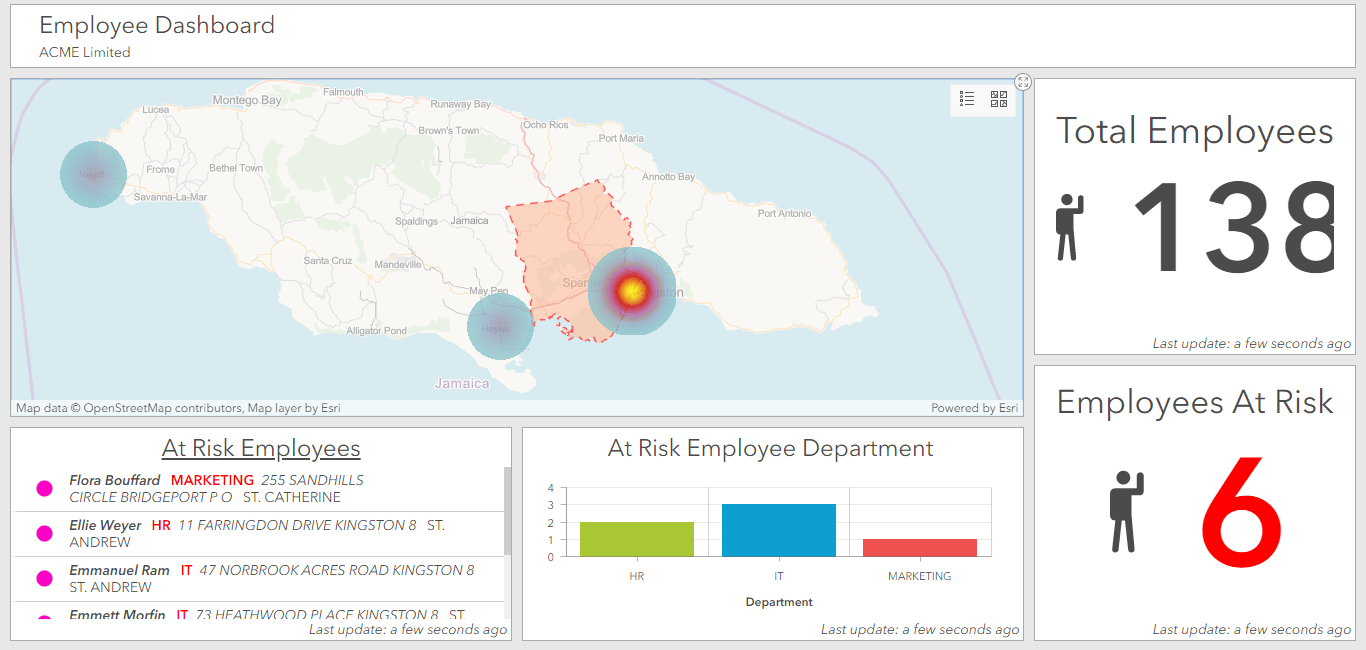Image resolution: width=1366 pixels, height=650 pixels.
Task: Click the Negril cluster on map
Action: coord(93,175)
